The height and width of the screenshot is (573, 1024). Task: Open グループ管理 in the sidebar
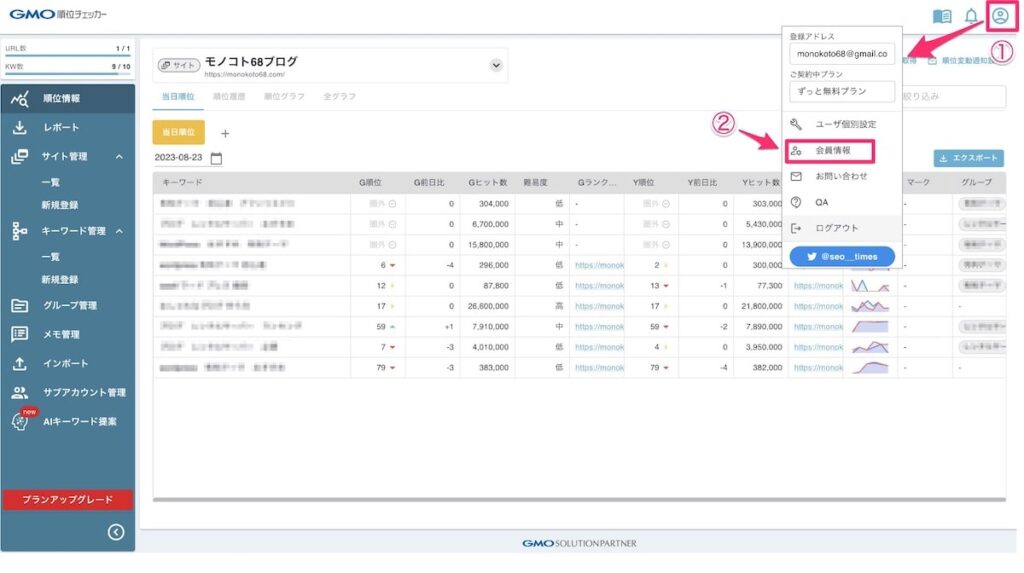68,306
